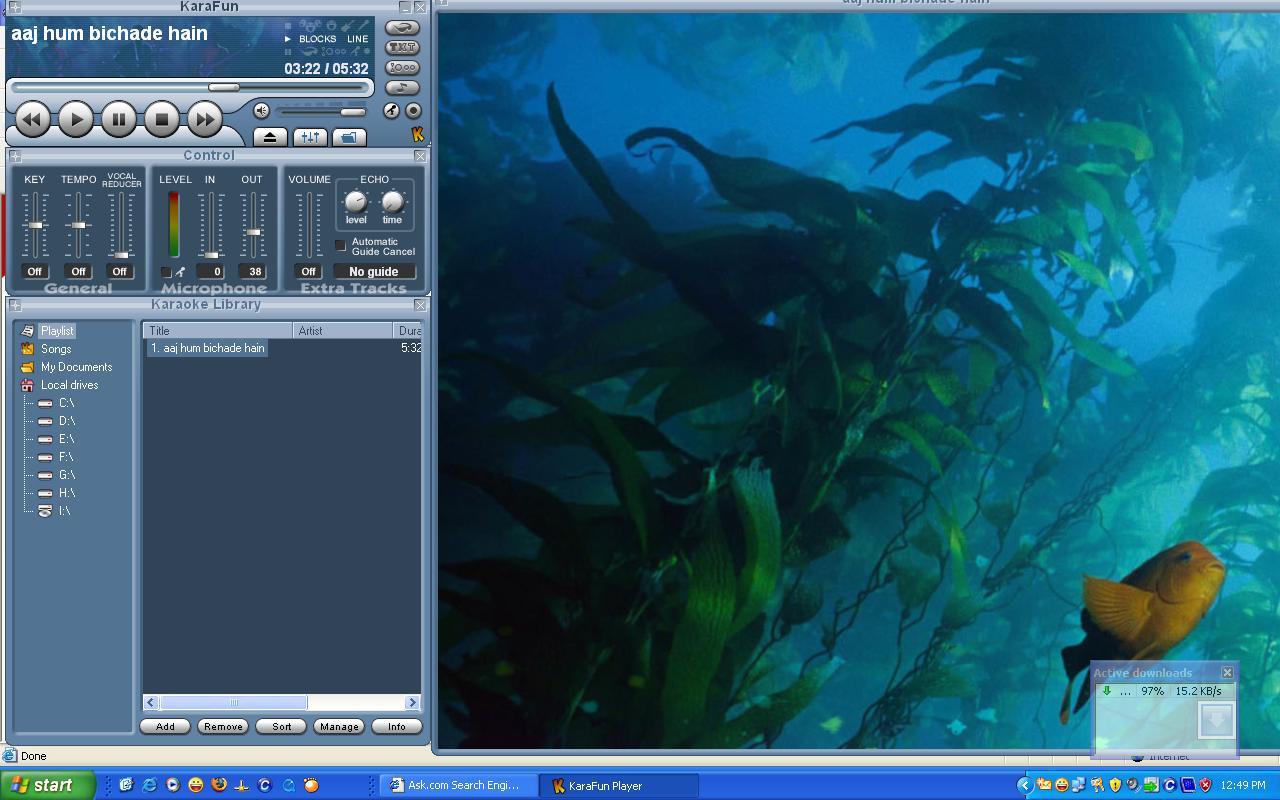The width and height of the screenshot is (1280, 800).
Task: Select the G:\ drive
Action: tap(66, 475)
